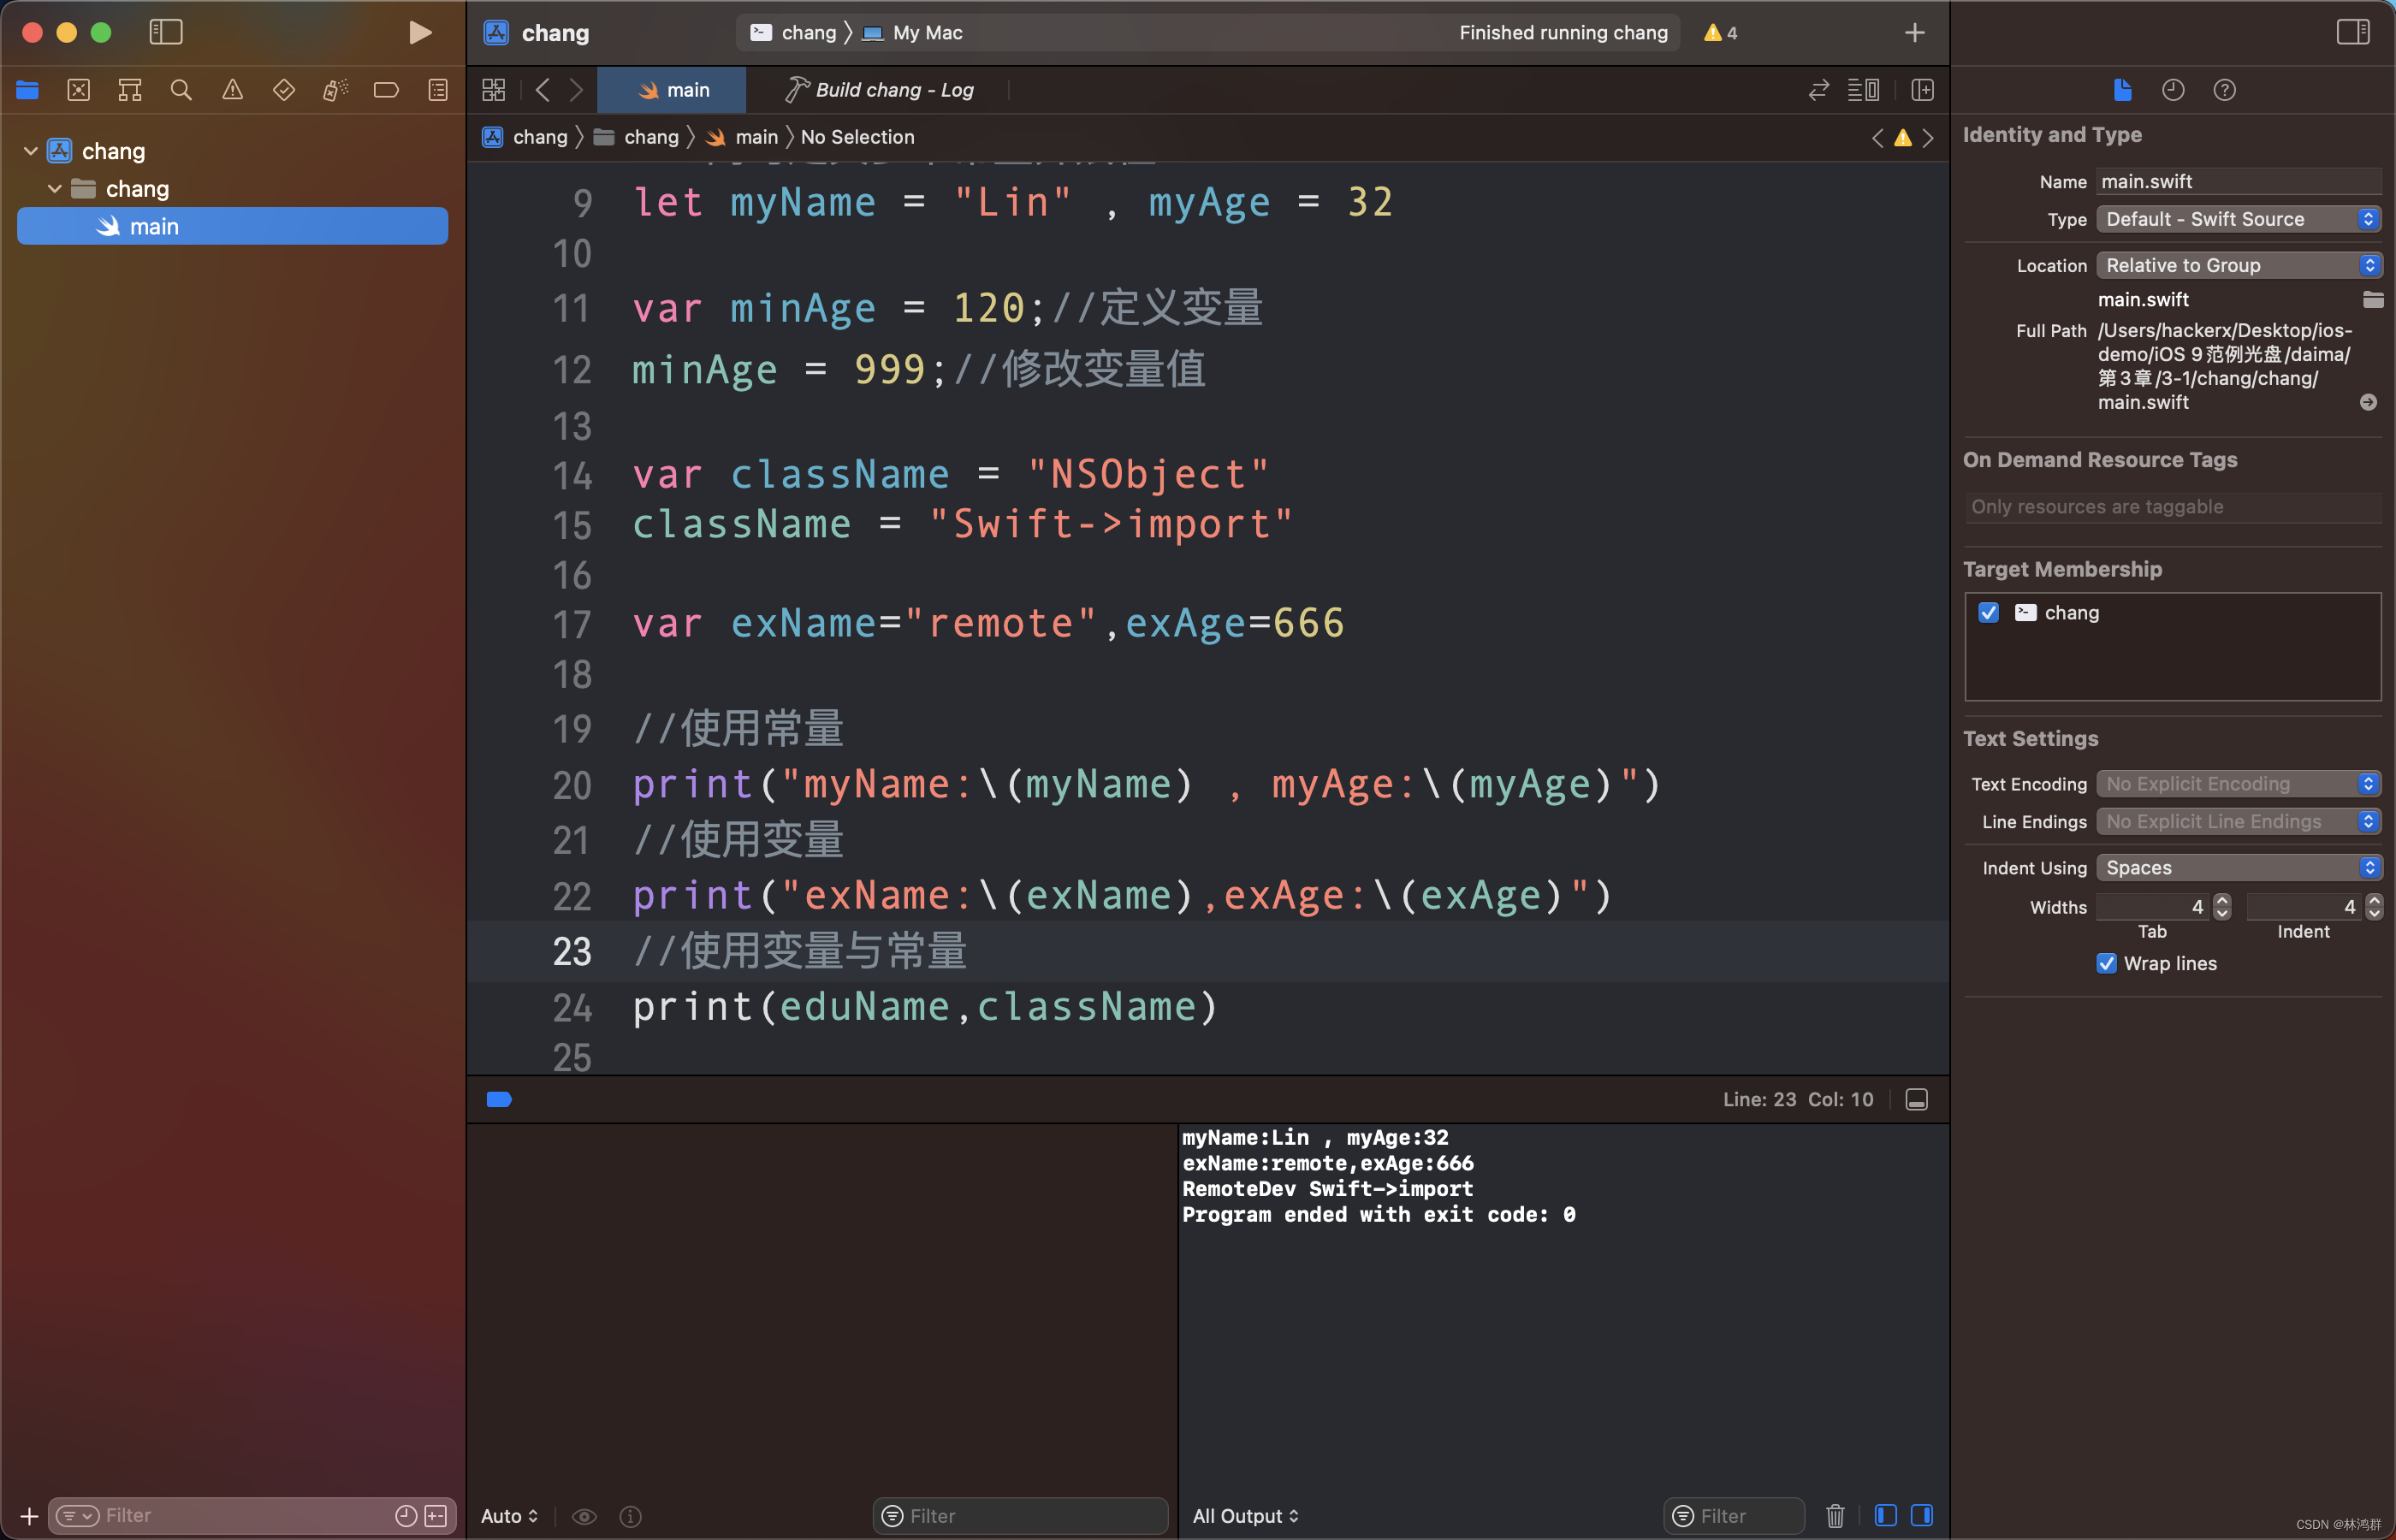
Task: Open the Source Control navigator
Action: point(79,90)
